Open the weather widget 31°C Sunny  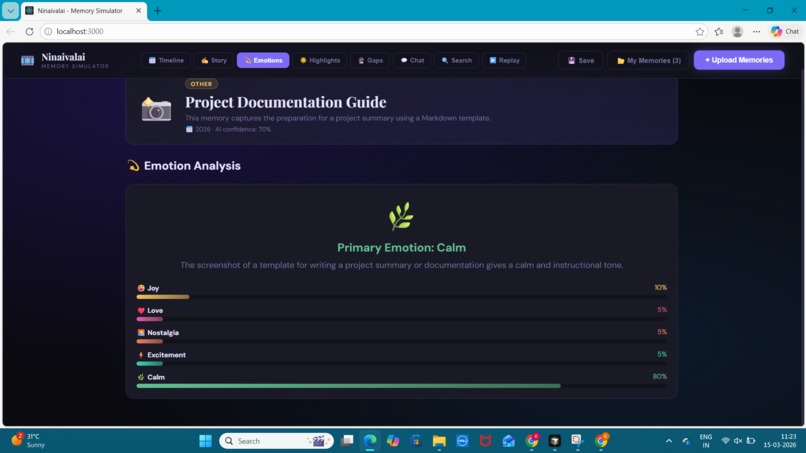pyautogui.click(x=29, y=441)
